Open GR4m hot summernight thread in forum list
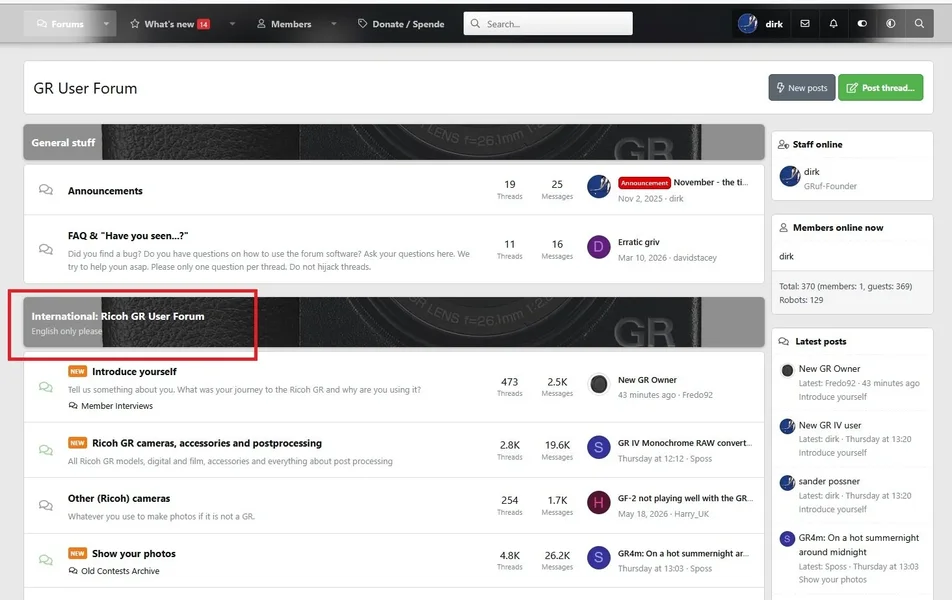Screen dimensions: 952x600 coord(683,553)
